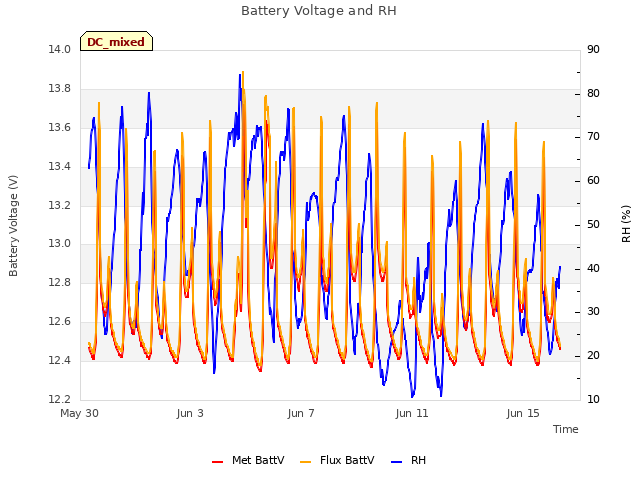
Task: Click the Jun 7 x-axis tick label
Action: pyautogui.click(x=301, y=413)
